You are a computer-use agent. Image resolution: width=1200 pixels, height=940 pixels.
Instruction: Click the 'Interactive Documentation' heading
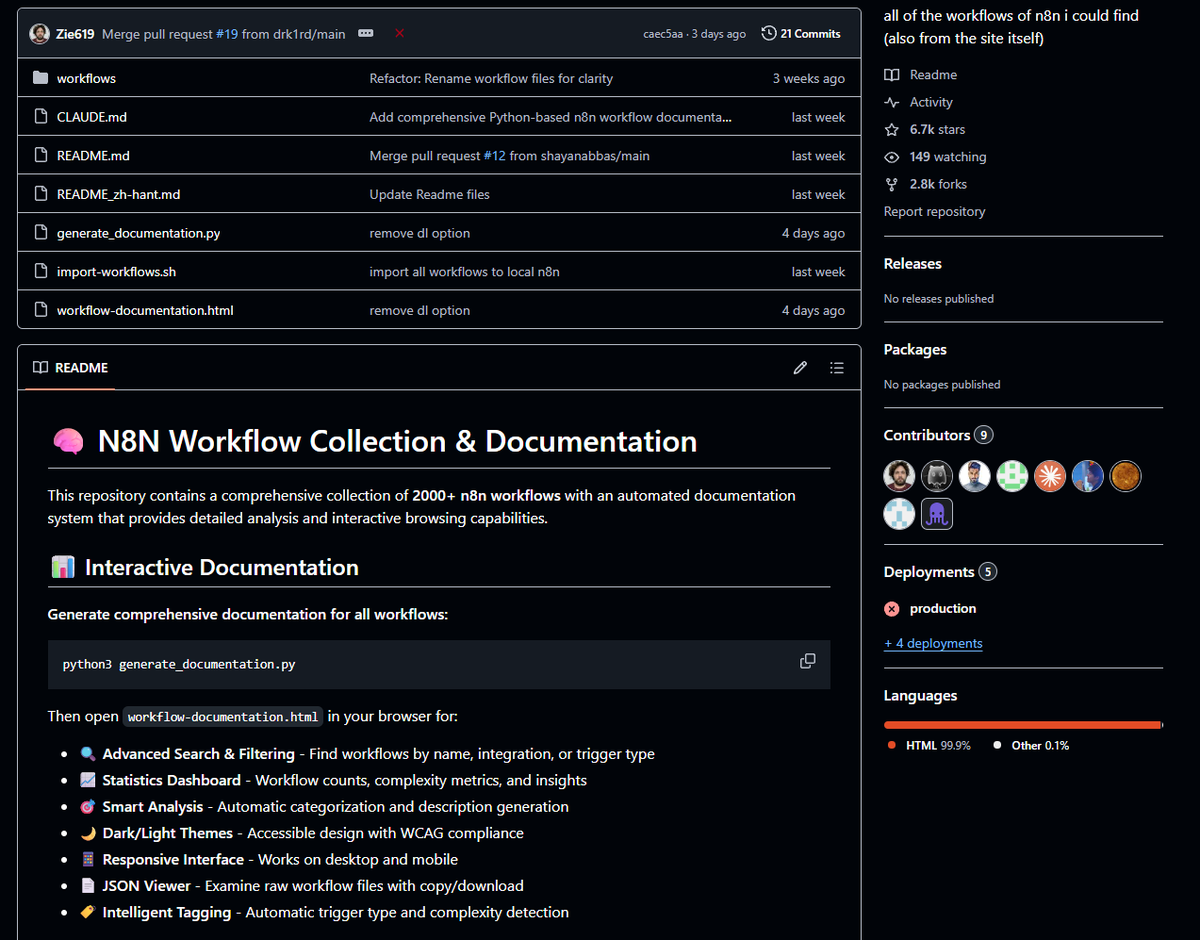[221, 568]
